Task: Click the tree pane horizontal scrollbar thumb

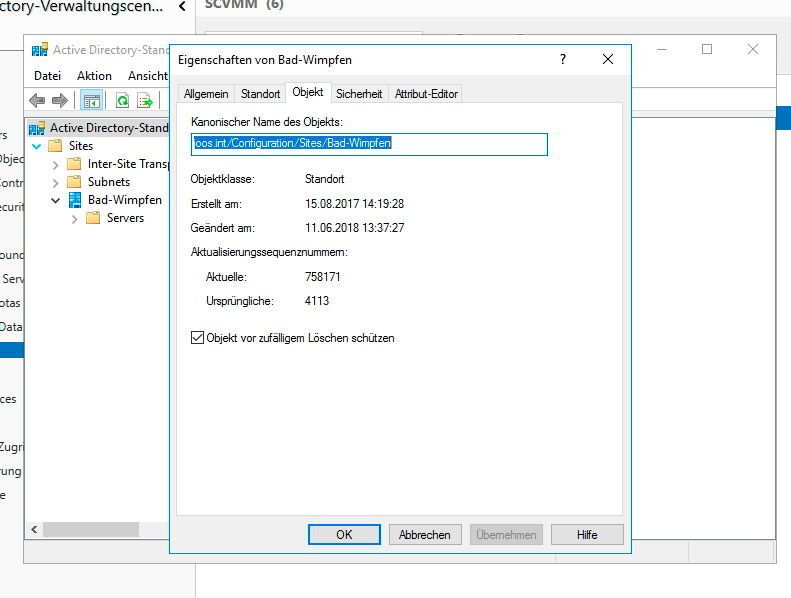Action: 91,529
